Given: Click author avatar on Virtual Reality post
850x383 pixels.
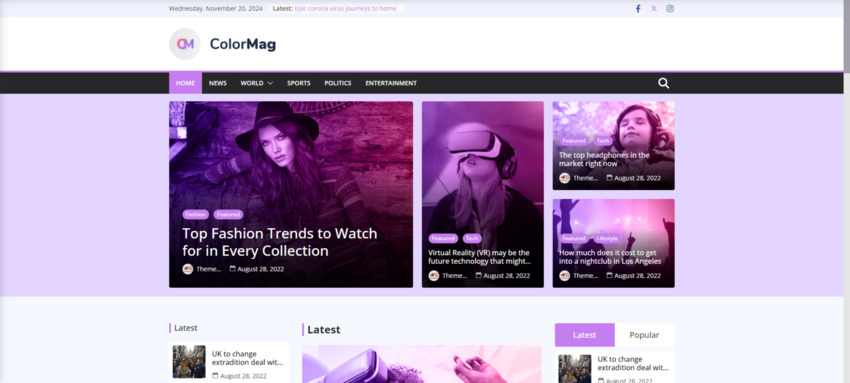Looking at the screenshot, I should pyautogui.click(x=434, y=276).
